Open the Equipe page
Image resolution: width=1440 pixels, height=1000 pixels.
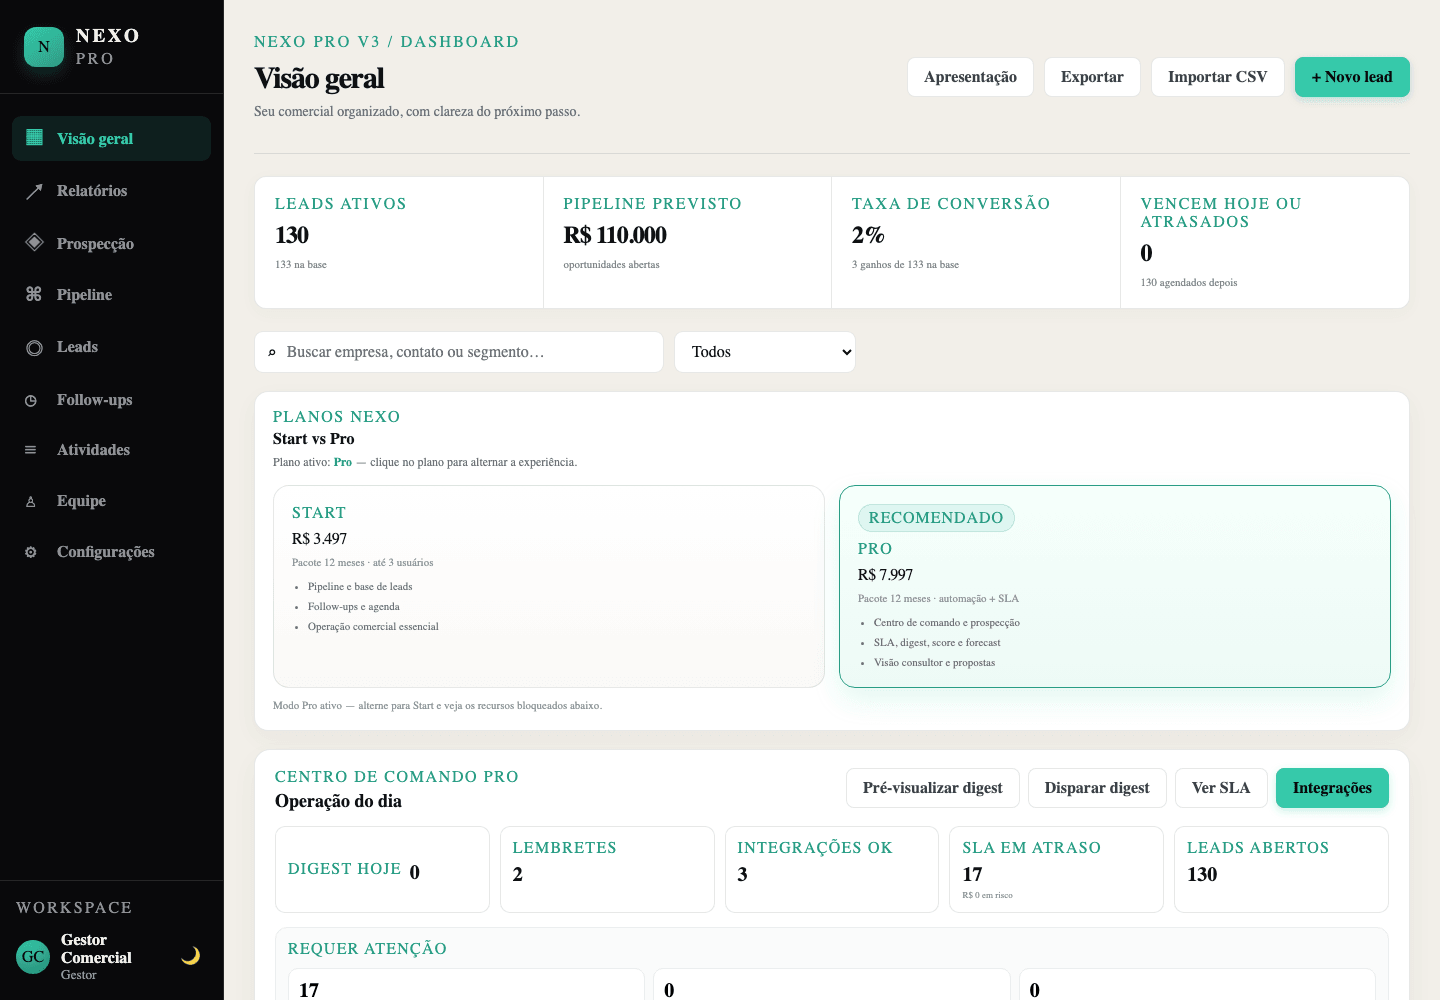111,501
